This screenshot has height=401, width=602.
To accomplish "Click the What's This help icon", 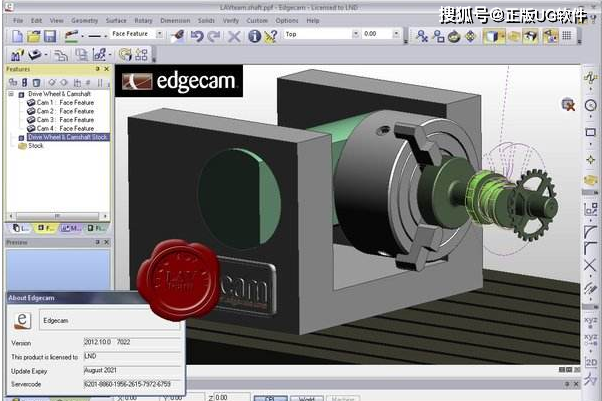I will [x=271, y=36].
